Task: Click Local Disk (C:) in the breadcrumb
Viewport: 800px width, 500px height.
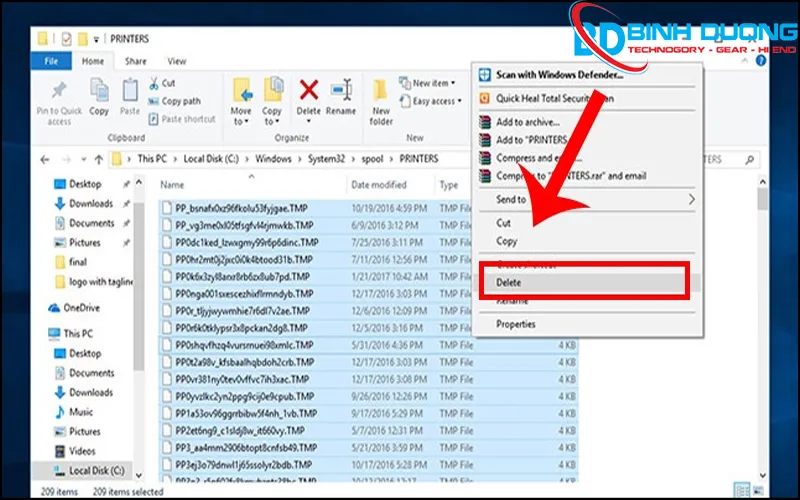Action: [211, 159]
